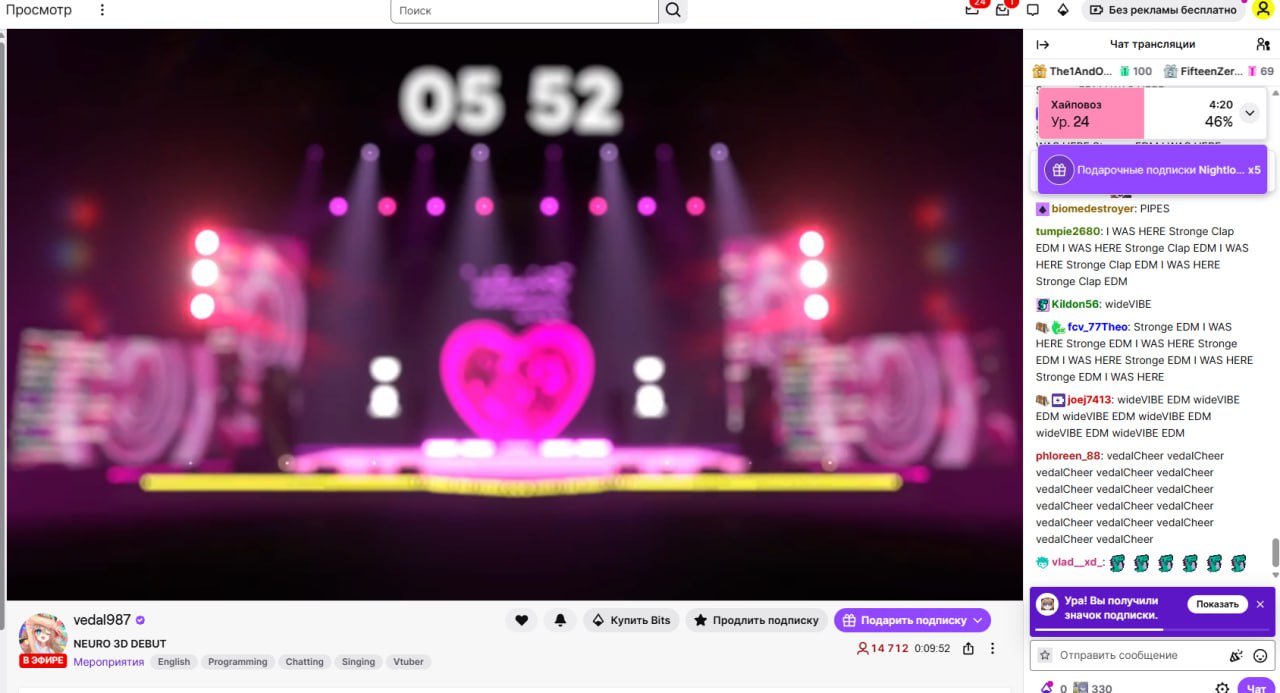1280x693 pixels.
Task: Collapse the Hype Train Ур. 24 panel
Action: tap(1249, 113)
